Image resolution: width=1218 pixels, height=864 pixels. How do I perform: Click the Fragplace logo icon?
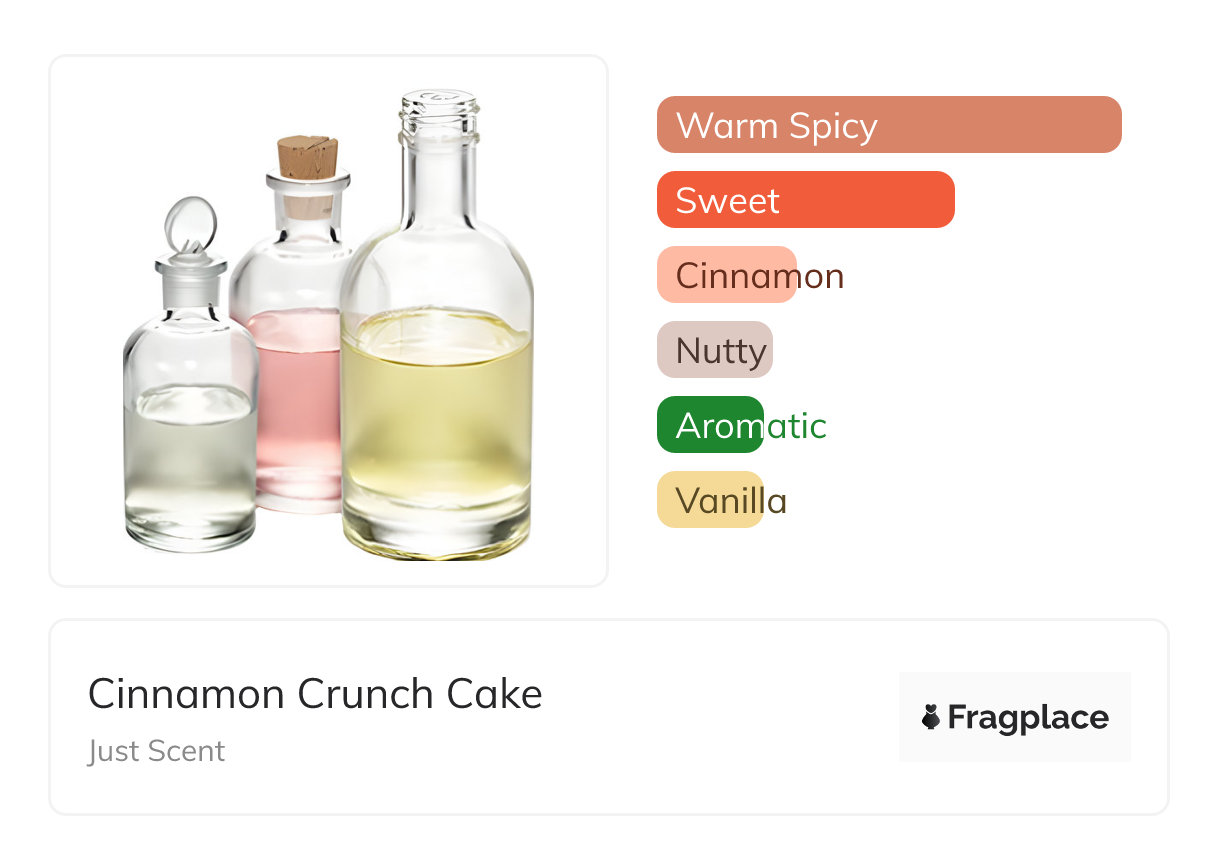click(931, 717)
